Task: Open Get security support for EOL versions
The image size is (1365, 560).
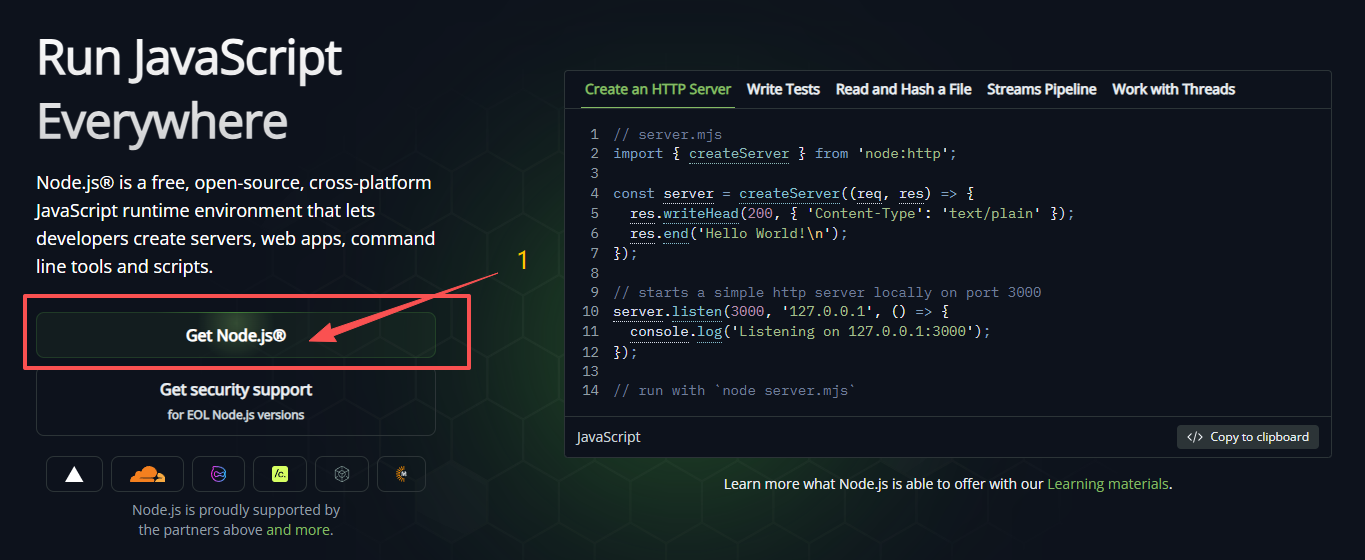Action: (236, 401)
